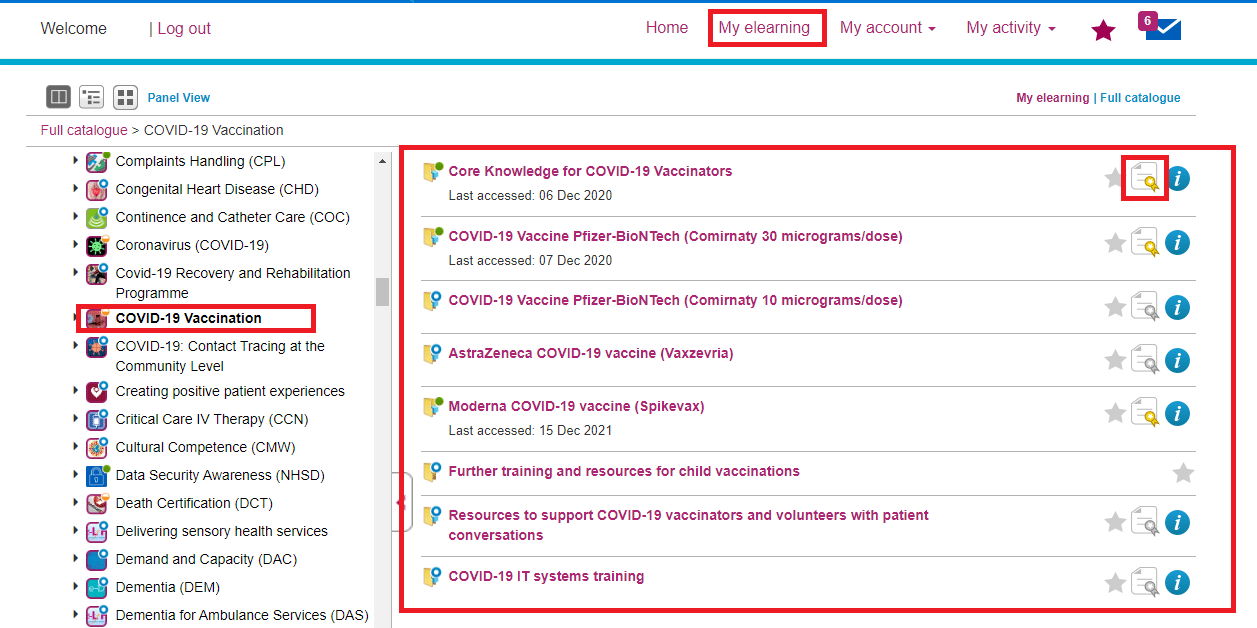Open certificate icon for AstraZeneca COVID-19 vaccine

(1145, 360)
